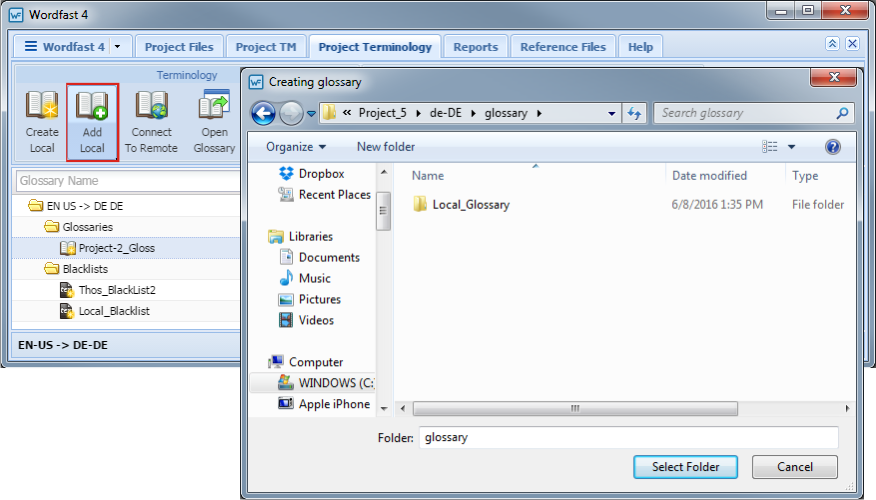
Task: Click the horizontal scrollbar thumb
Action: point(575,409)
